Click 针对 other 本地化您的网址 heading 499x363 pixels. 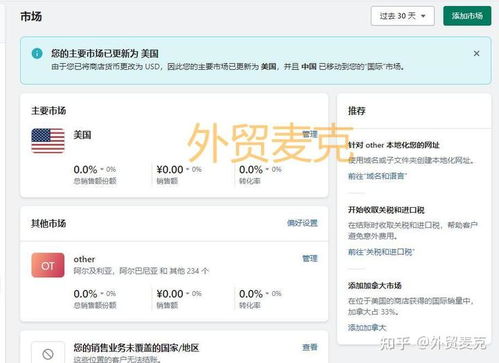click(x=394, y=145)
